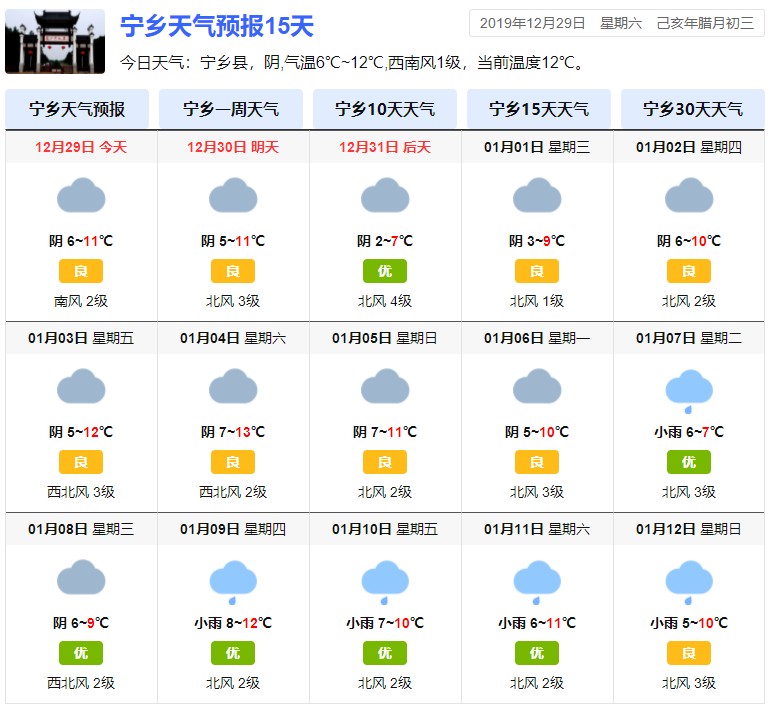
Task: Click the 良 badge for 01月04日 星期六
Action: tap(233, 462)
